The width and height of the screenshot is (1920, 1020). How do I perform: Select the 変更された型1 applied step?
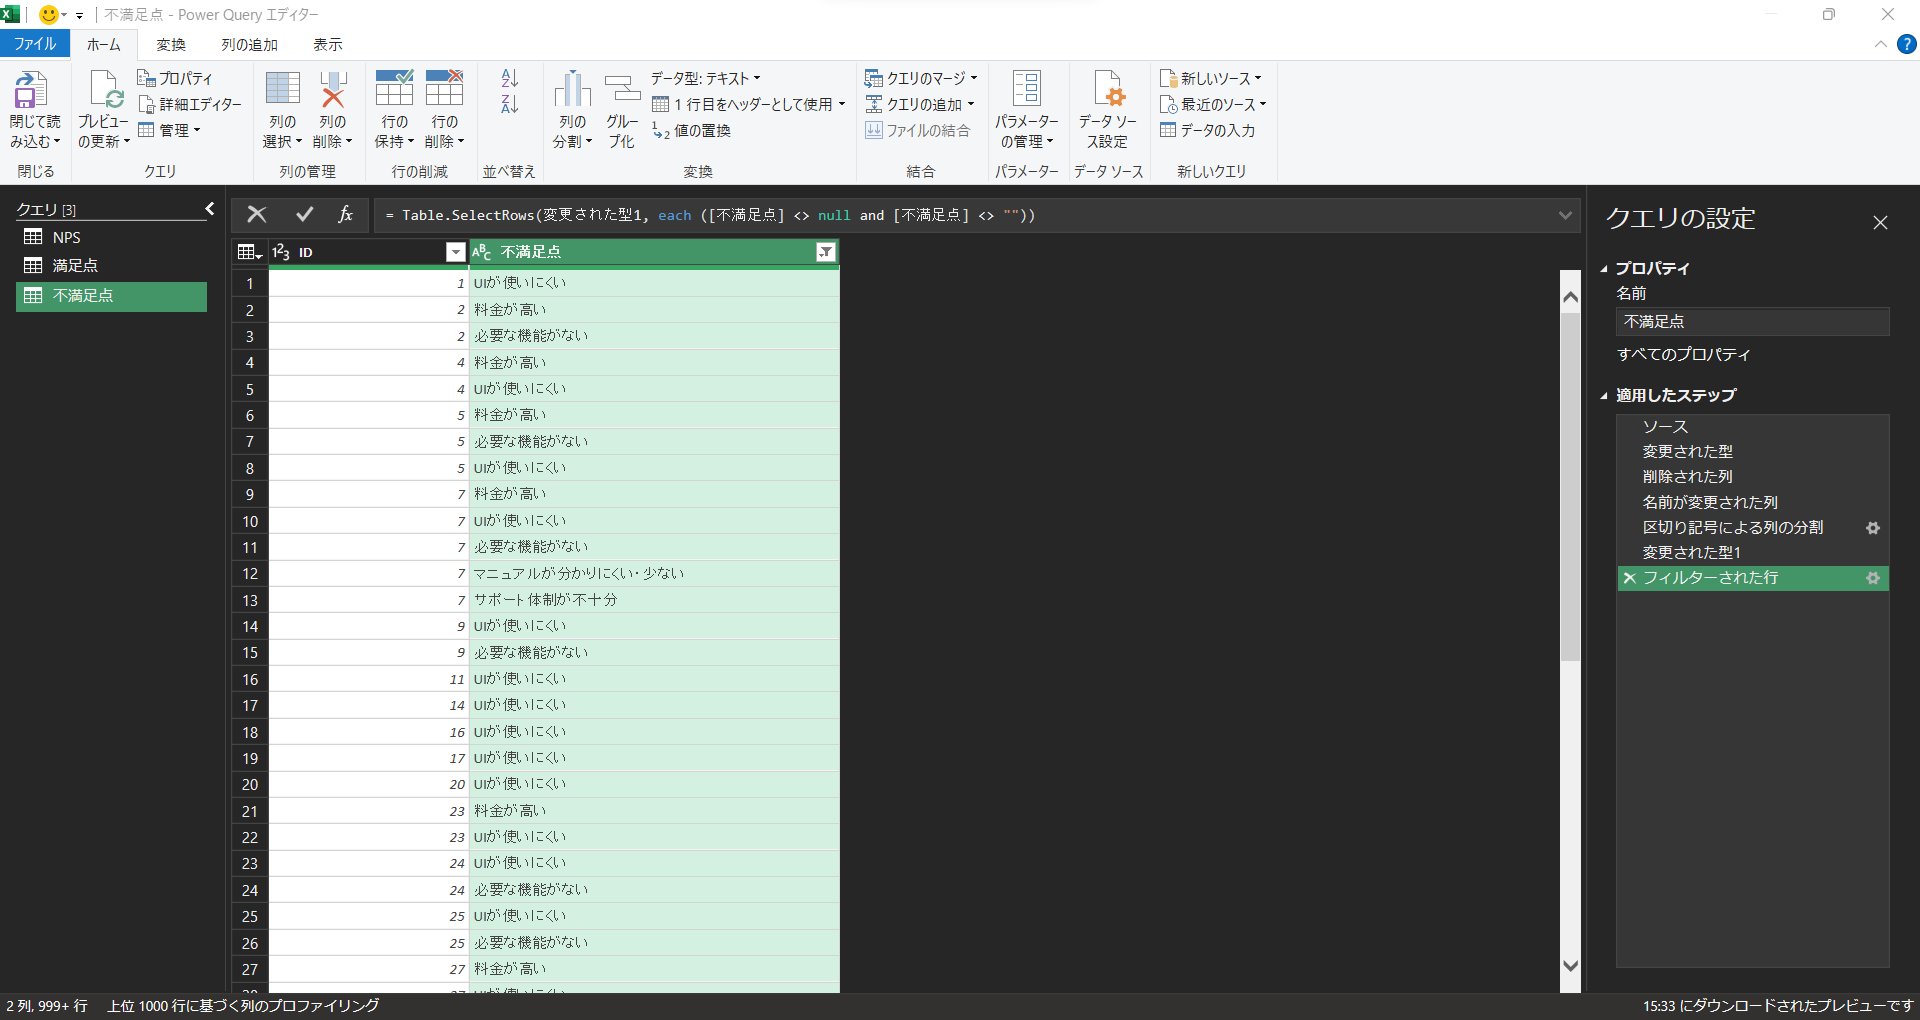[x=1752, y=553]
